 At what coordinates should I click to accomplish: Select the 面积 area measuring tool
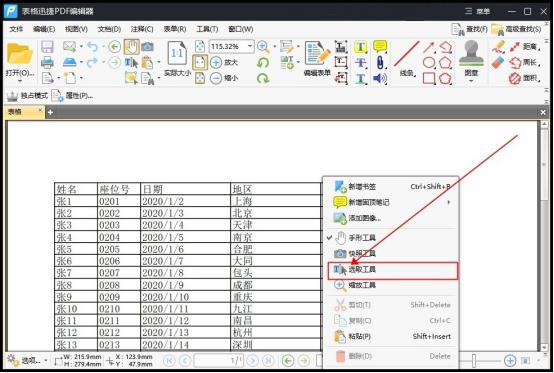point(524,78)
